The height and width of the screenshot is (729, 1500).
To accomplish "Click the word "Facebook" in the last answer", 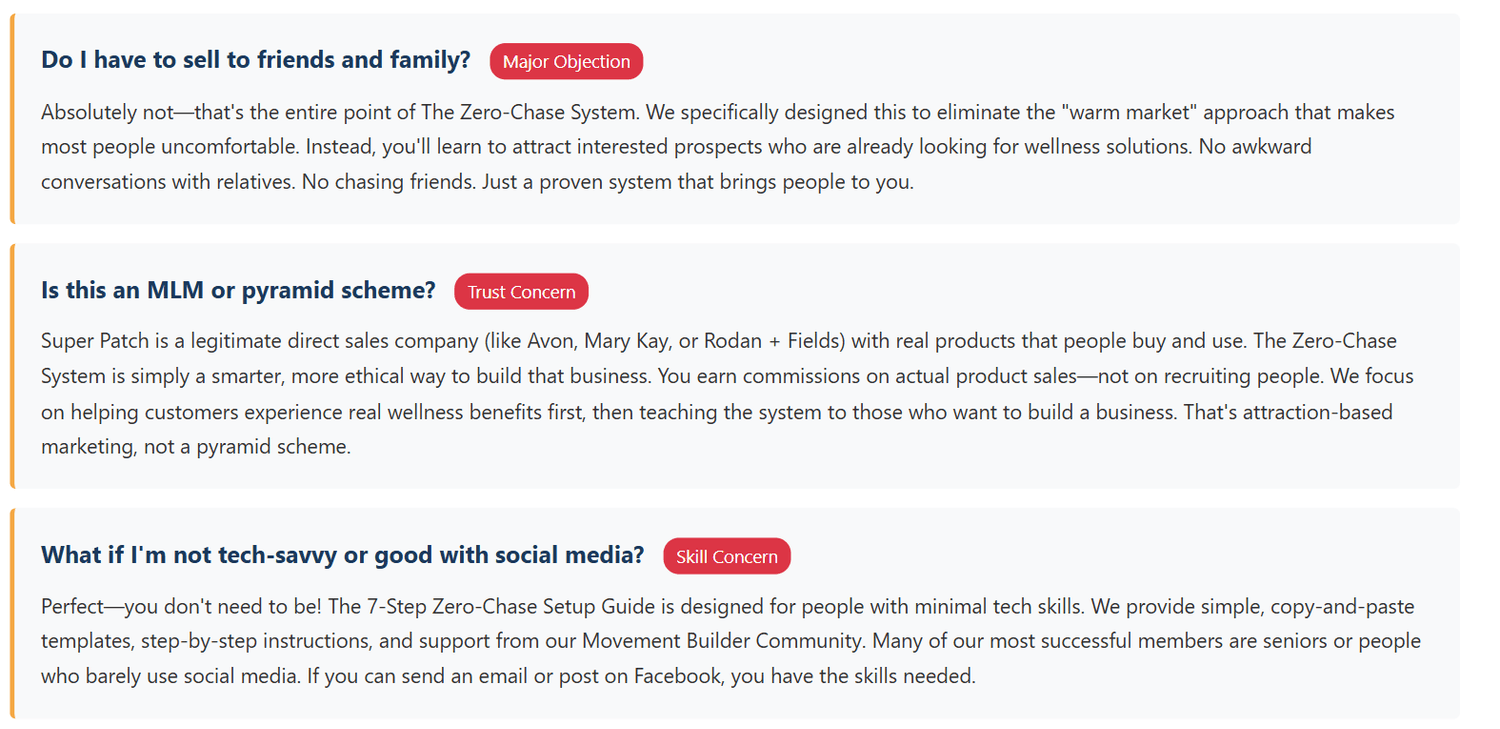I will pos(677,676).
